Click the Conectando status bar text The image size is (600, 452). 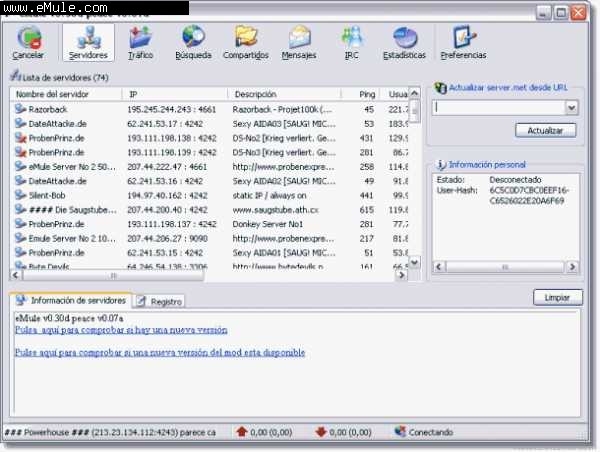point(431,432)
